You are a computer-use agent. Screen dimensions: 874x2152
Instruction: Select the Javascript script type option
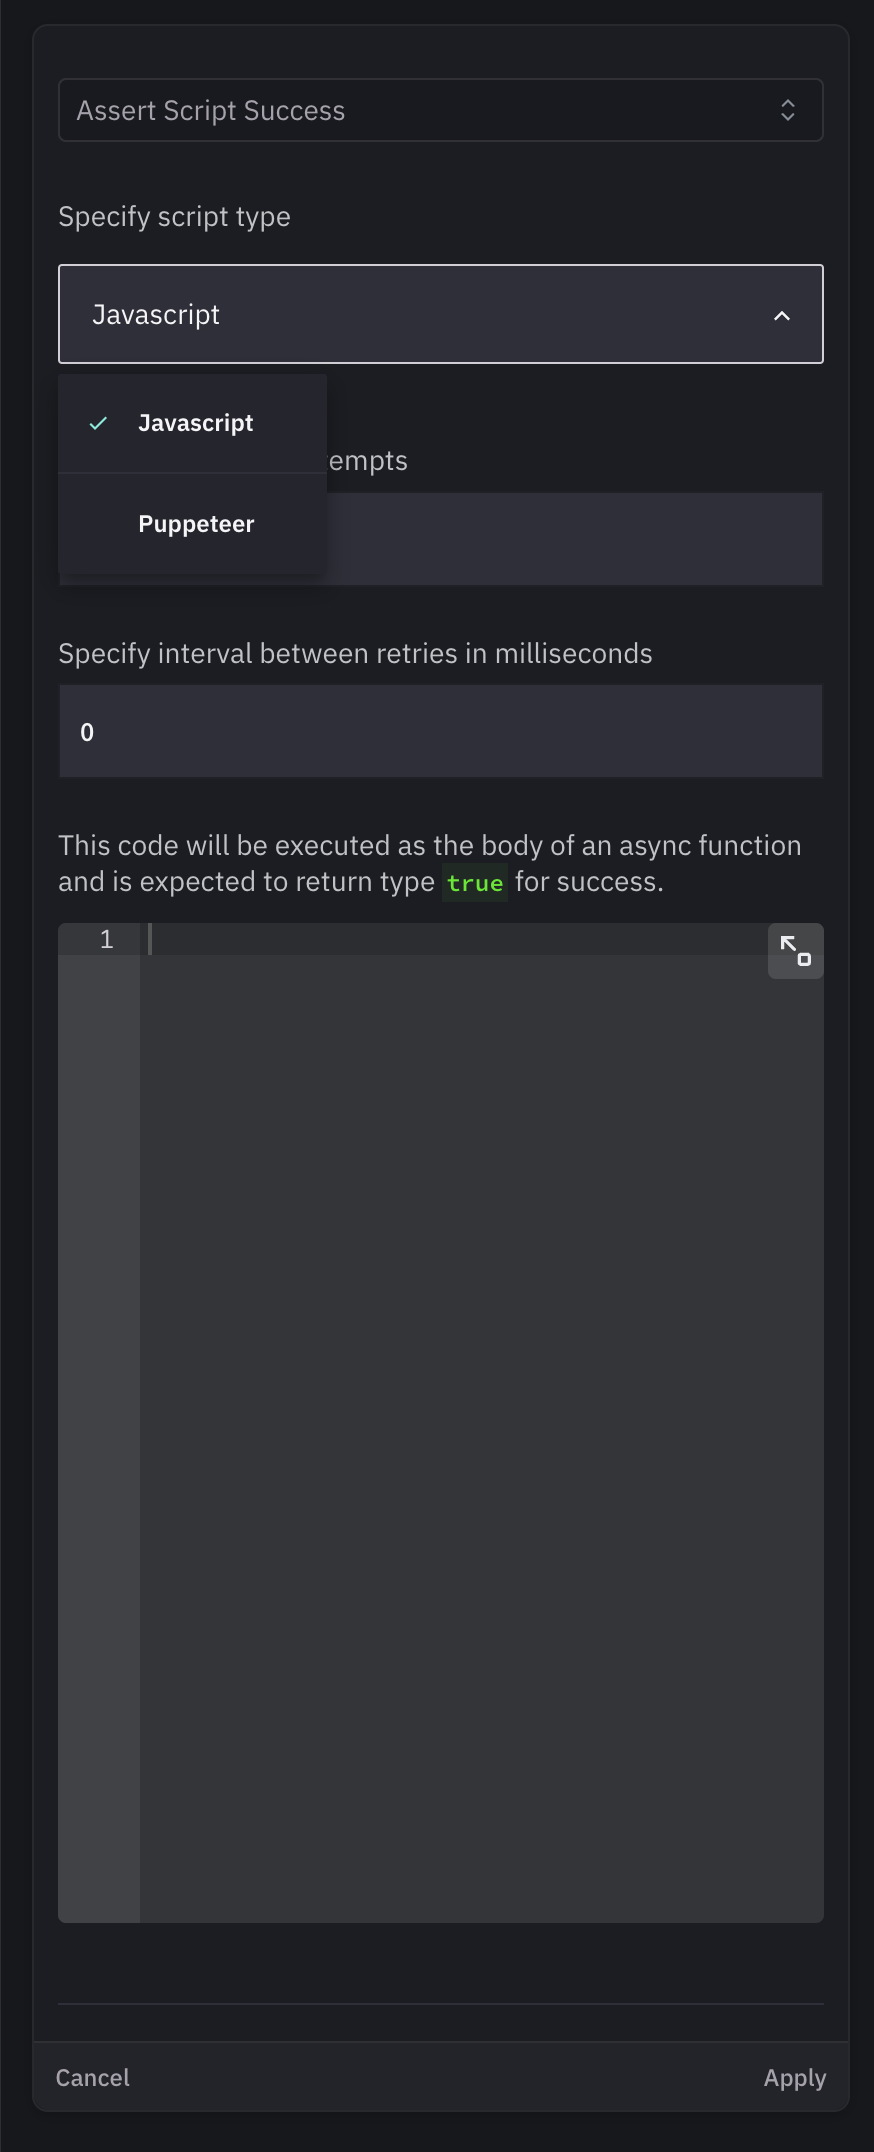195,423
